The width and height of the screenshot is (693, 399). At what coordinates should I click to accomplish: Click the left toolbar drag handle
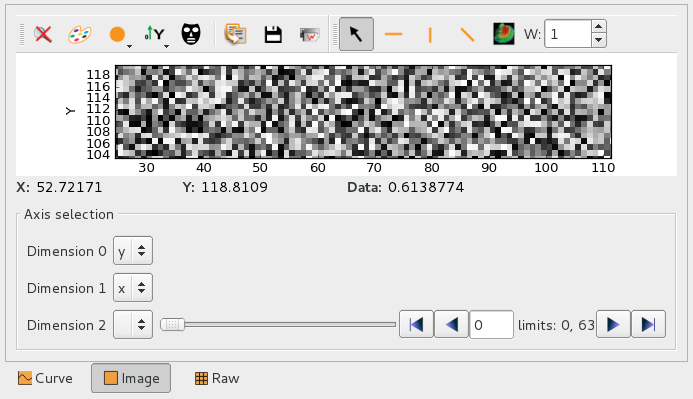coord(22,34)
